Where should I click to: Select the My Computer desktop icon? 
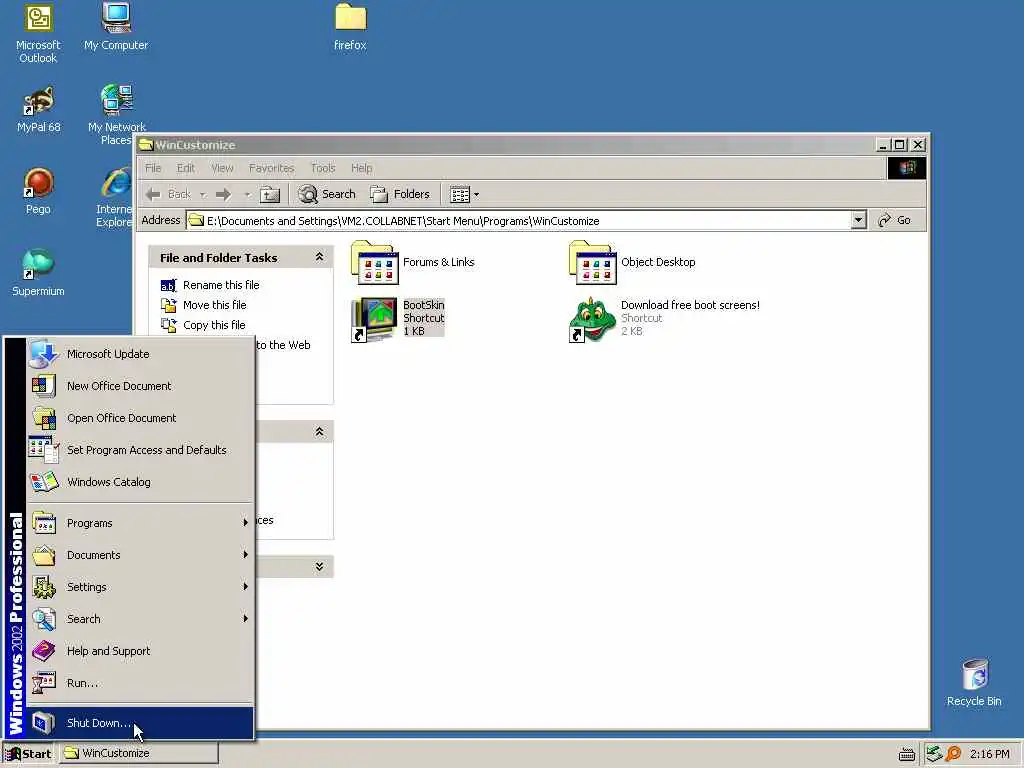pyautogui.click(x=116, y=27)
